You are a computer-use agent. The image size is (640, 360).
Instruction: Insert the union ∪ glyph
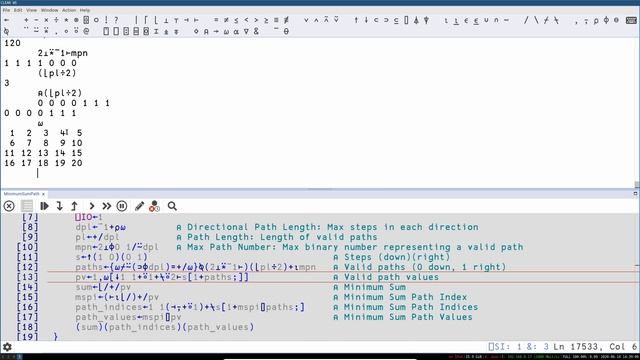(486, 20)
